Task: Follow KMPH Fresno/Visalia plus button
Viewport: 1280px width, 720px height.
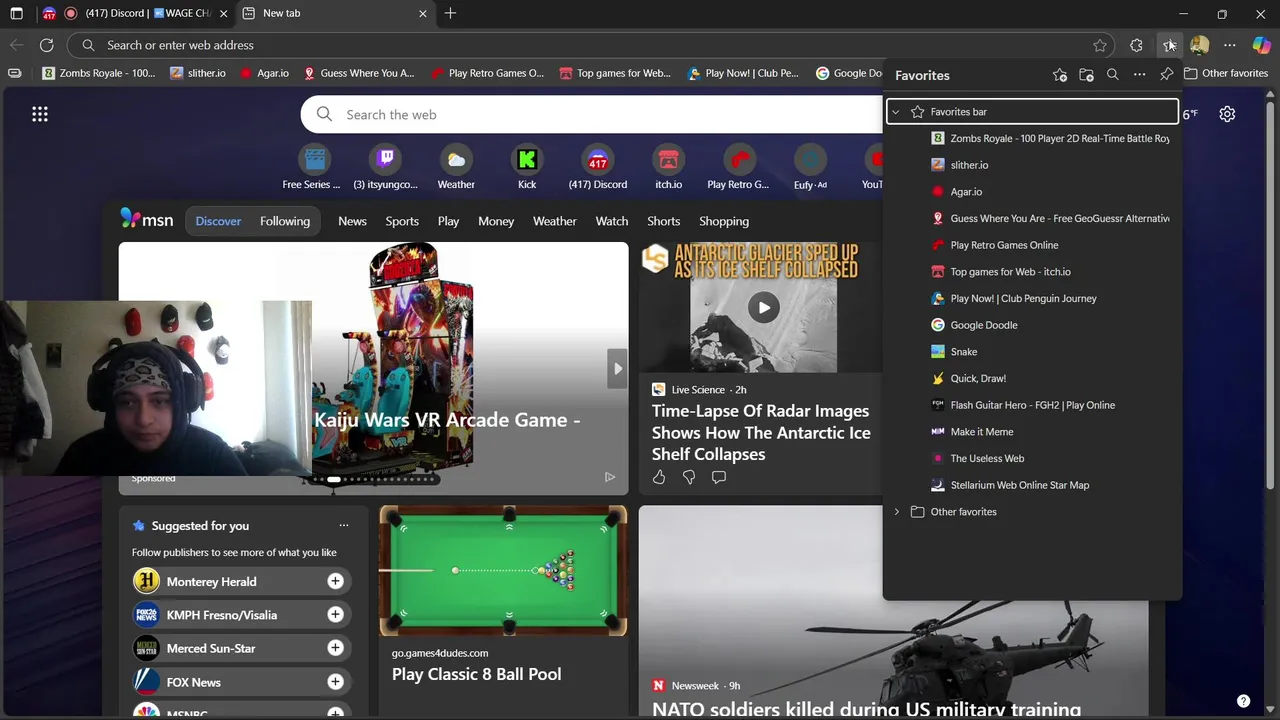Action: [x=335, y=615]
